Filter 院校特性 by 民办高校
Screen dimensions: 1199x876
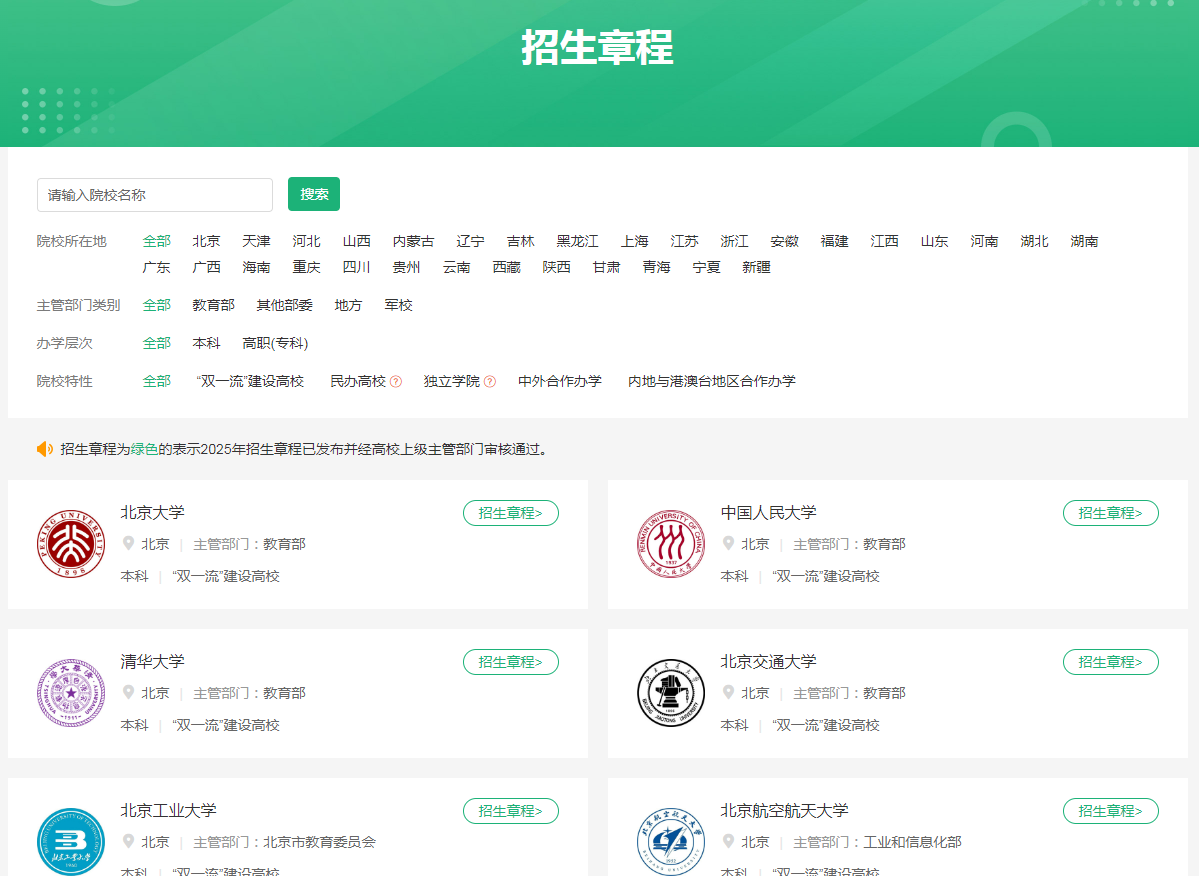coord(358,381)
